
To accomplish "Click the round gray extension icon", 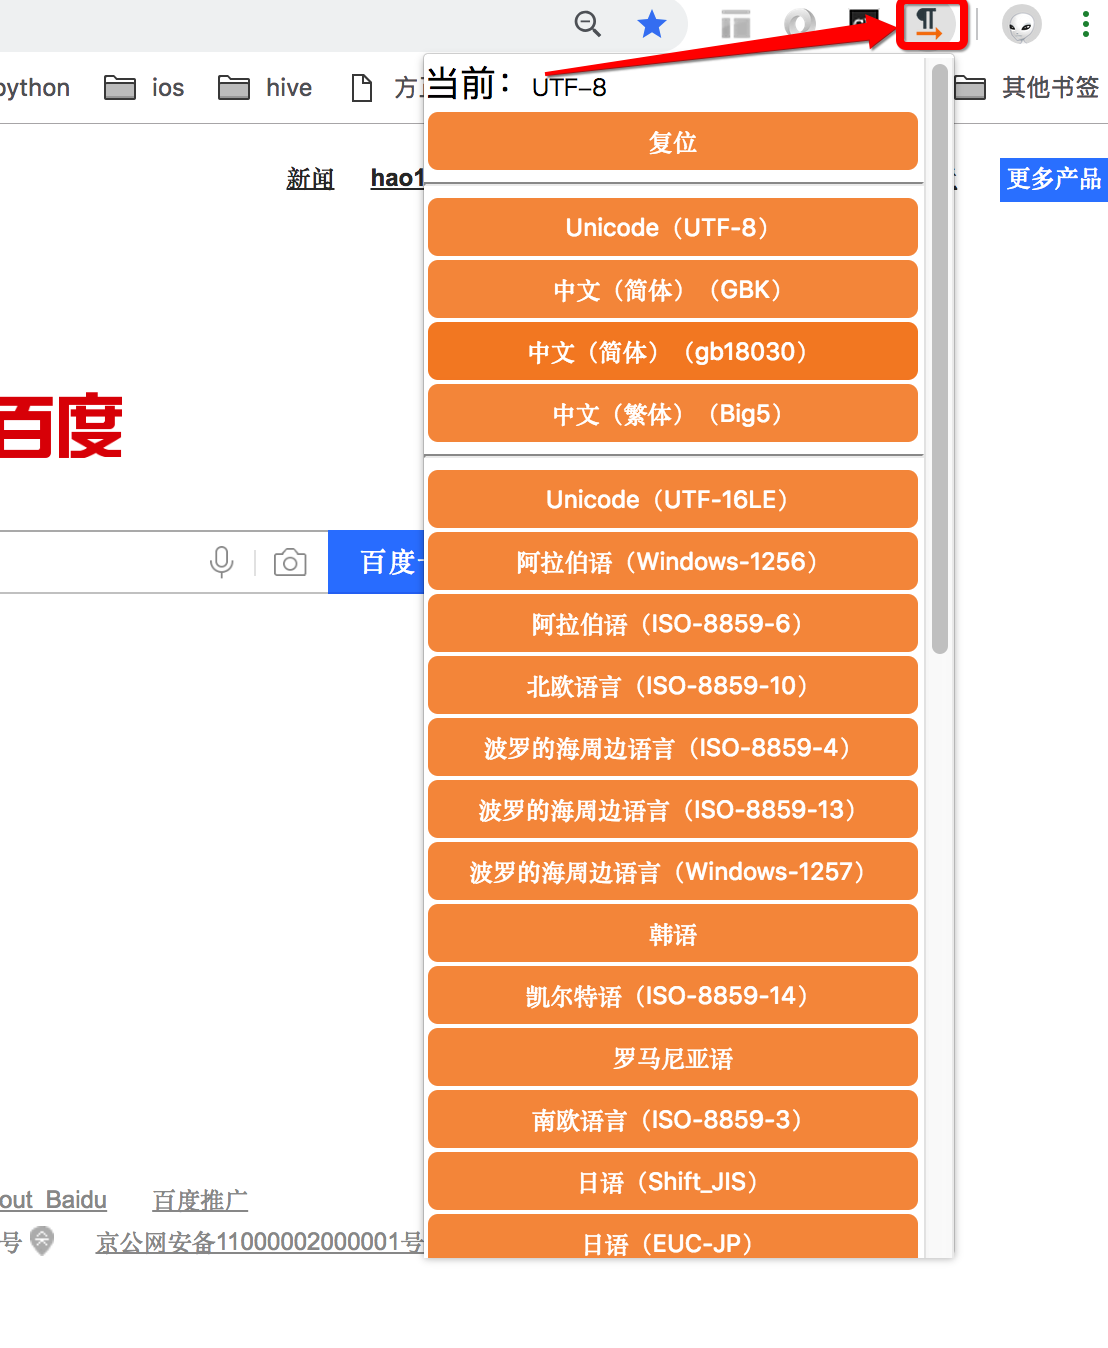I will (x=800, y=22).
